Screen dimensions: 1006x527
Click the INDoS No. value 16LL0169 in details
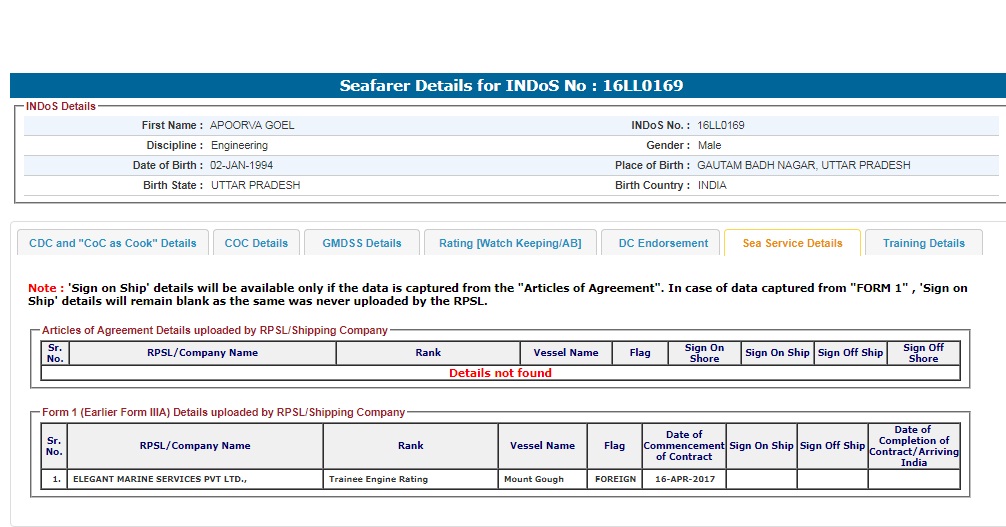click(721, 125)
